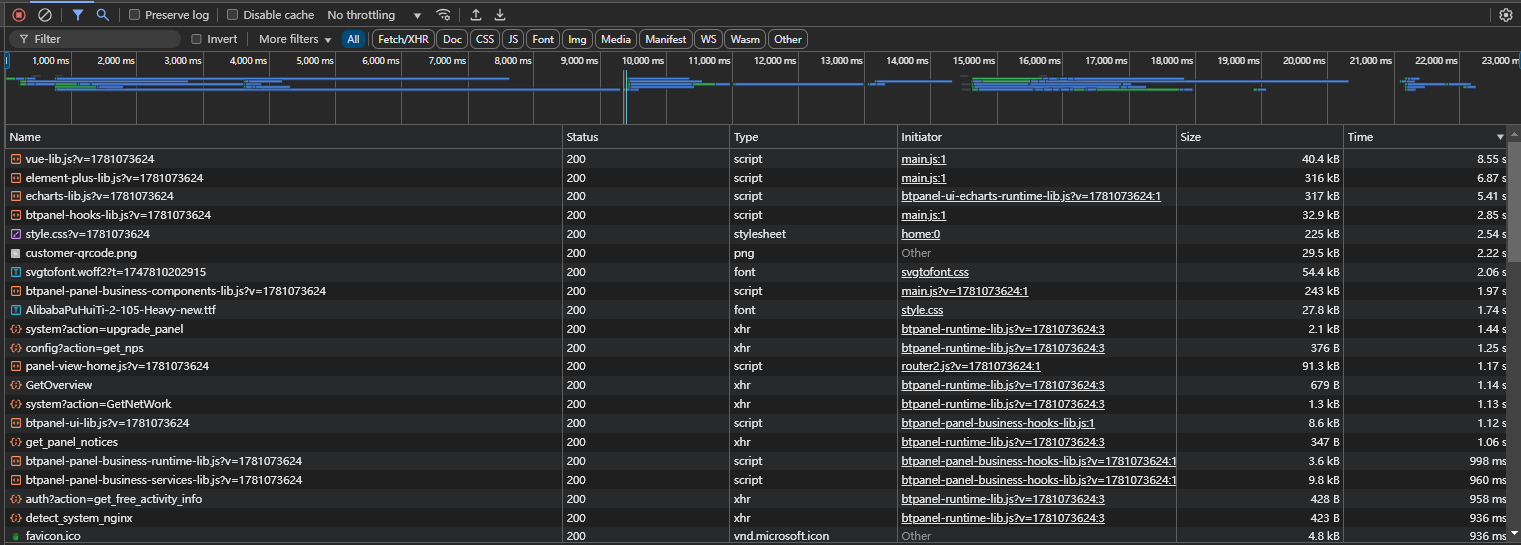Click font icon beside AlibabaPuHuiTi ttf

16,310
